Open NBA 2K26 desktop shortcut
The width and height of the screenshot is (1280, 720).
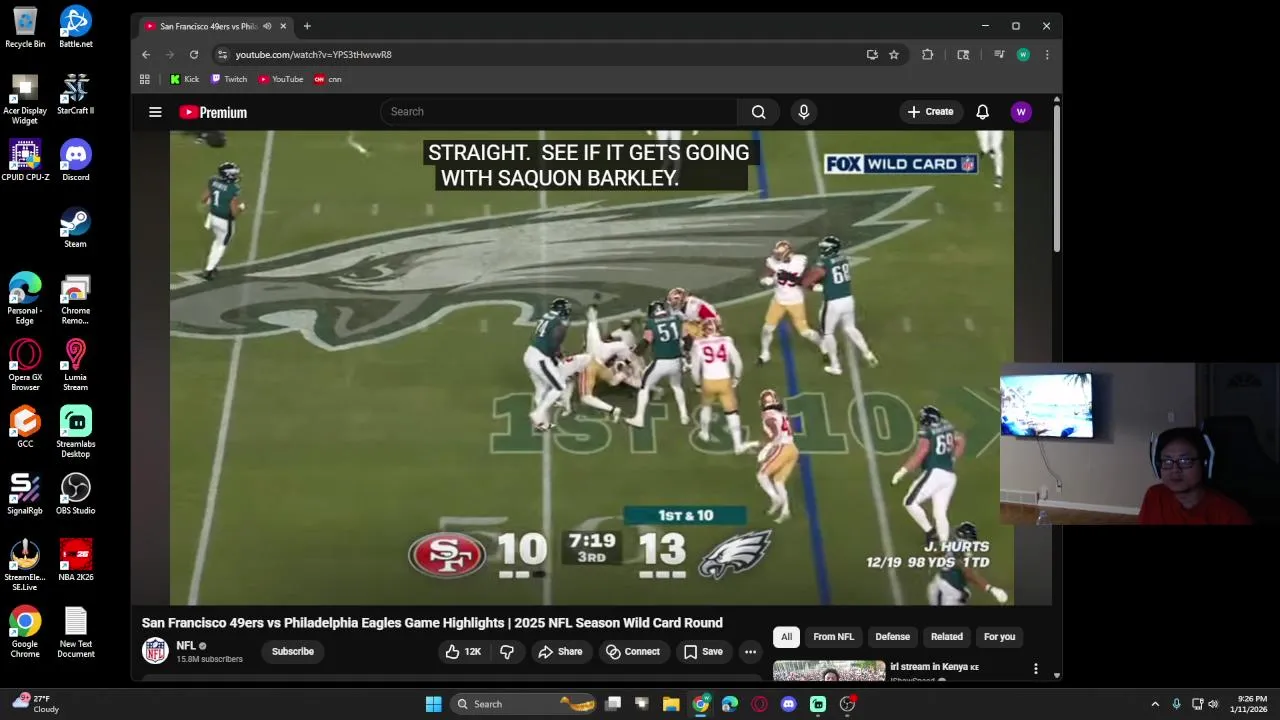coord(75,561)
